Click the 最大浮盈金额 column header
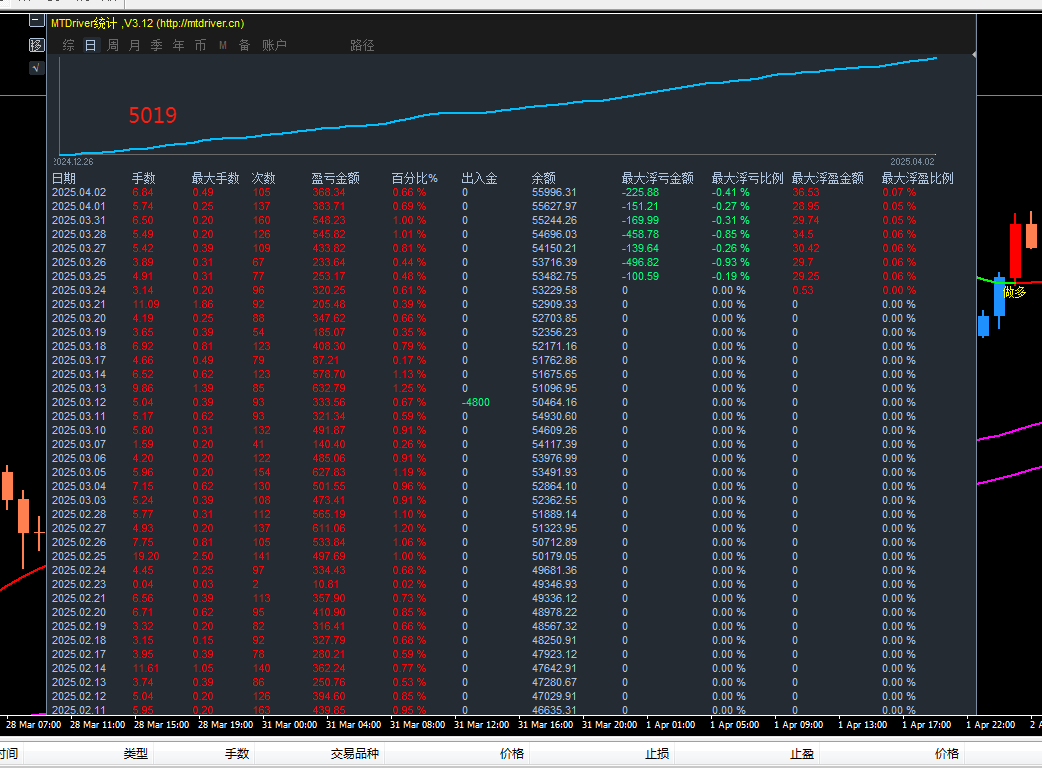Screen dimensions: 1042x768 827,178
